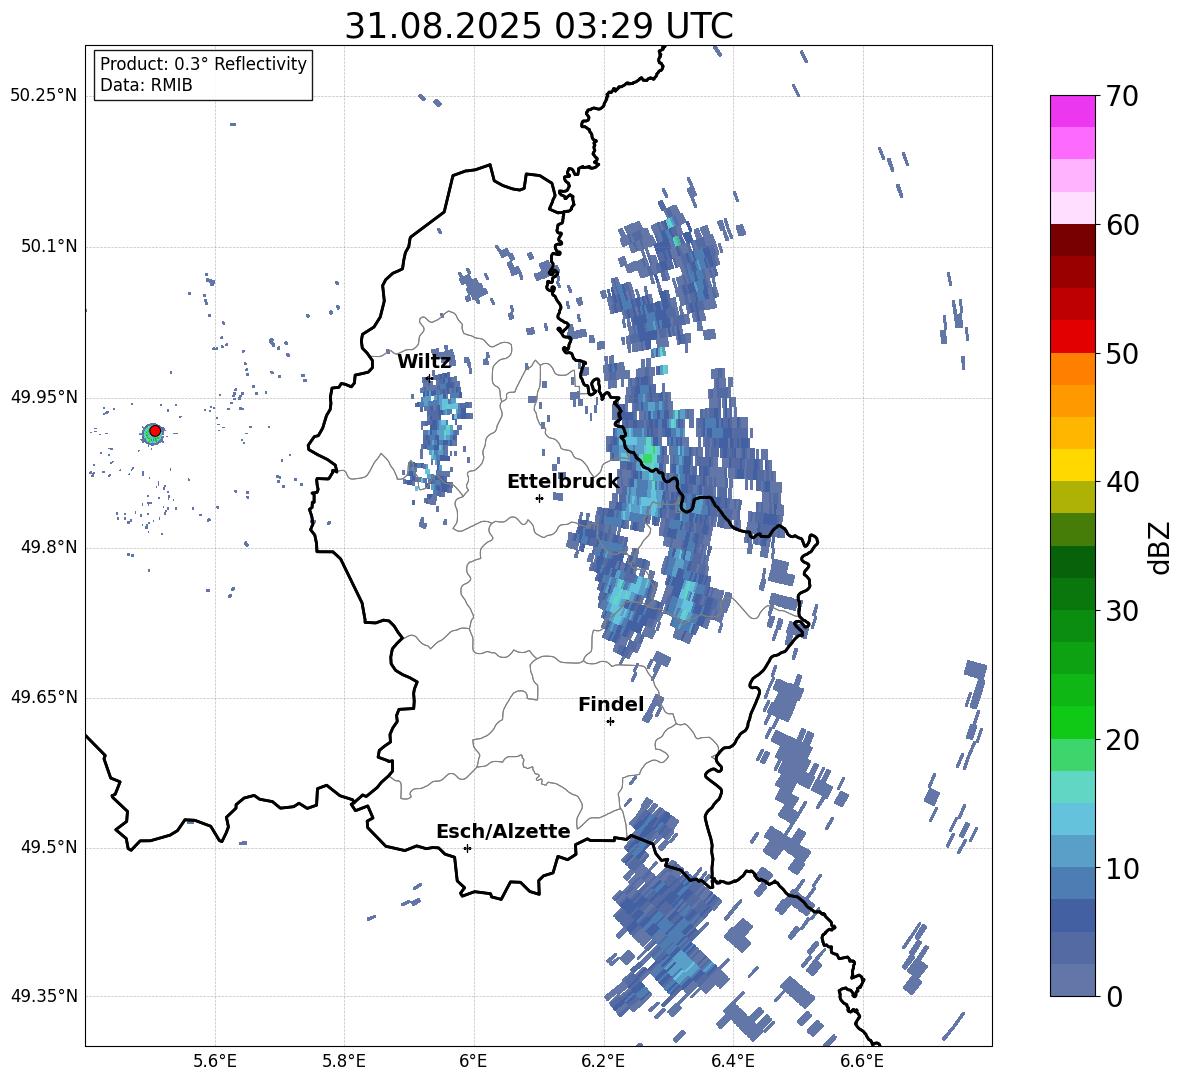1184x1081 pixels.
Task: Click the 5.8°E longitude label
Action: pos(344,1061)
